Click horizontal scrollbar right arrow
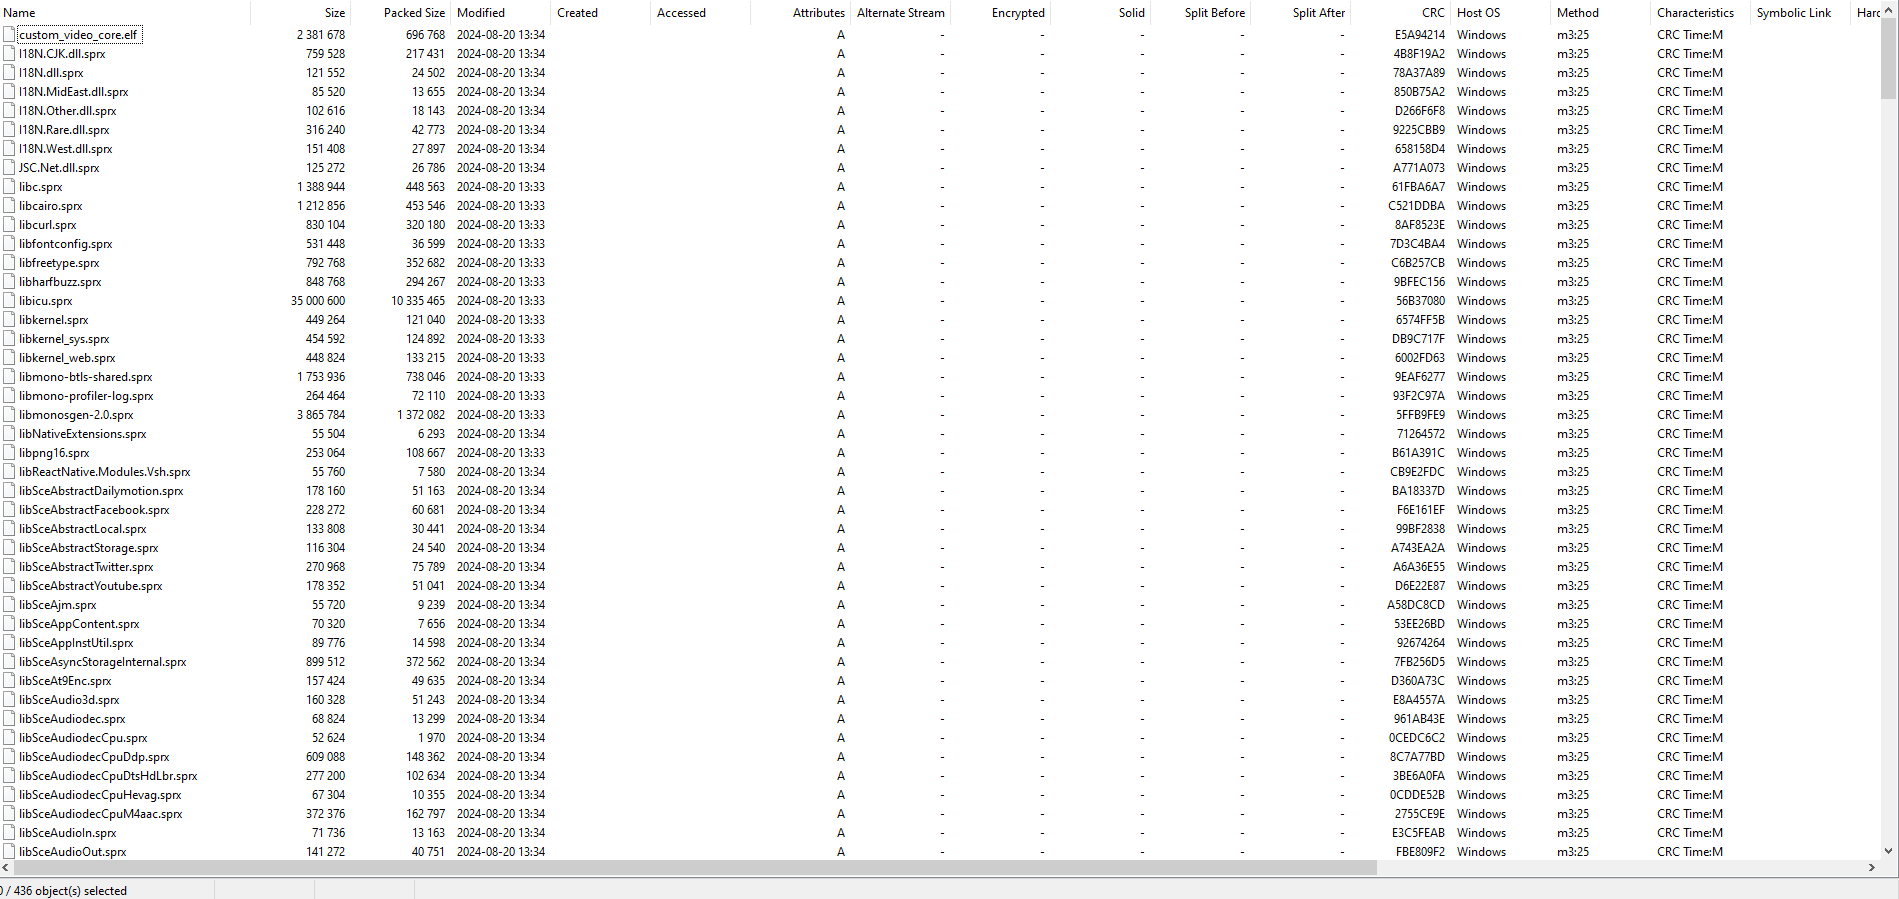Viewport: 1899px width, 899px height. [x=1872, y=868]
